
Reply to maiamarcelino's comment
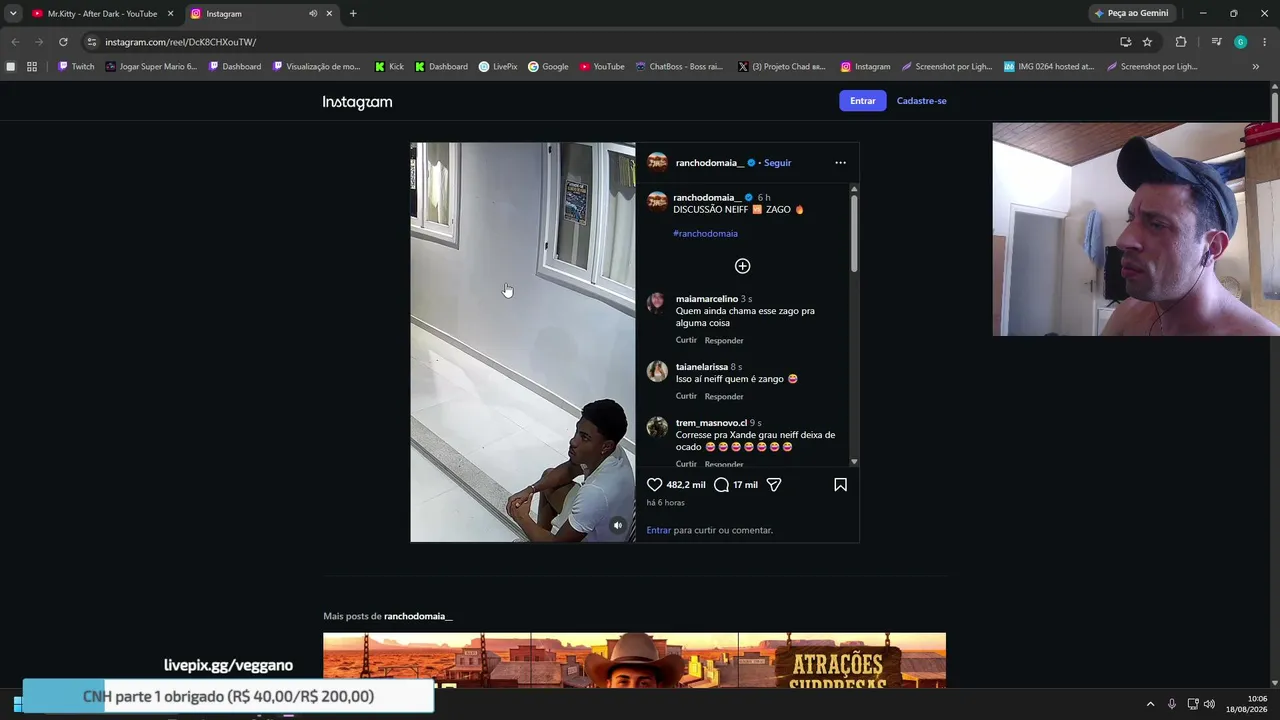(724, 341)
